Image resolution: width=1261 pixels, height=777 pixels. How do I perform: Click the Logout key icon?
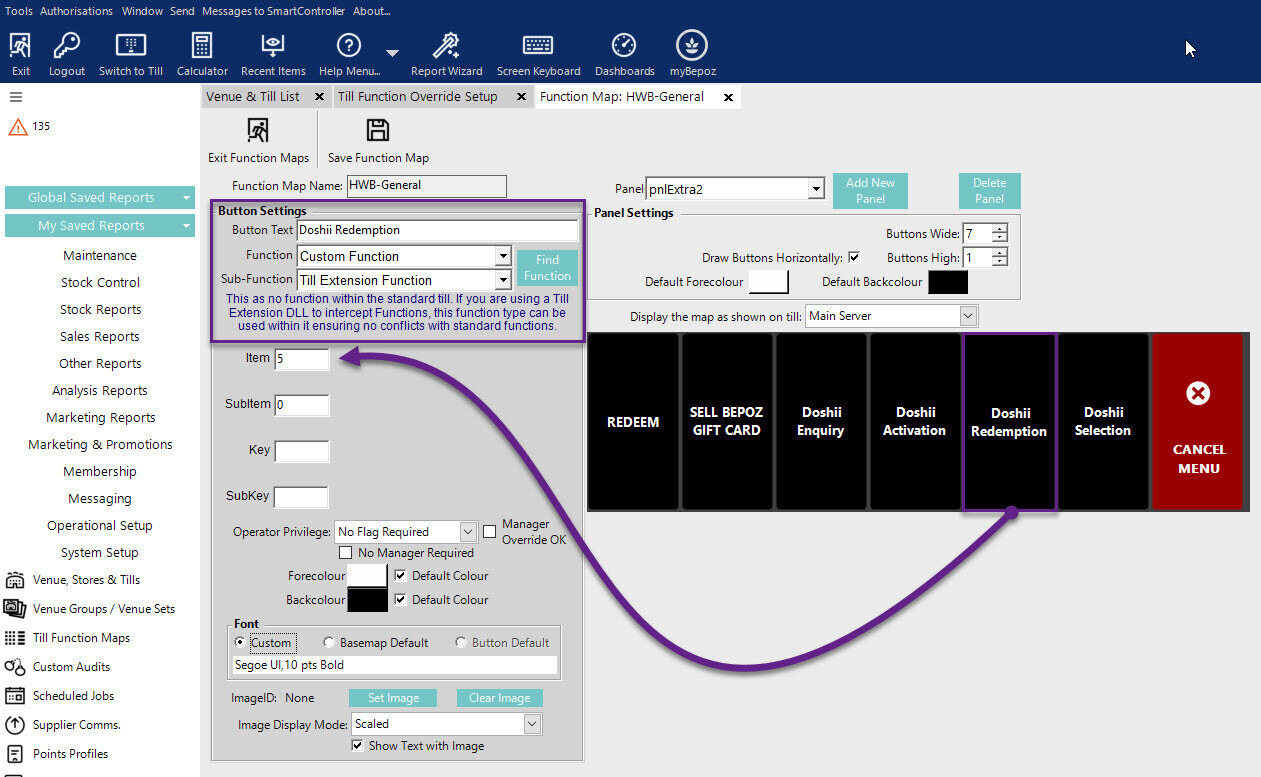pos(67,46)
